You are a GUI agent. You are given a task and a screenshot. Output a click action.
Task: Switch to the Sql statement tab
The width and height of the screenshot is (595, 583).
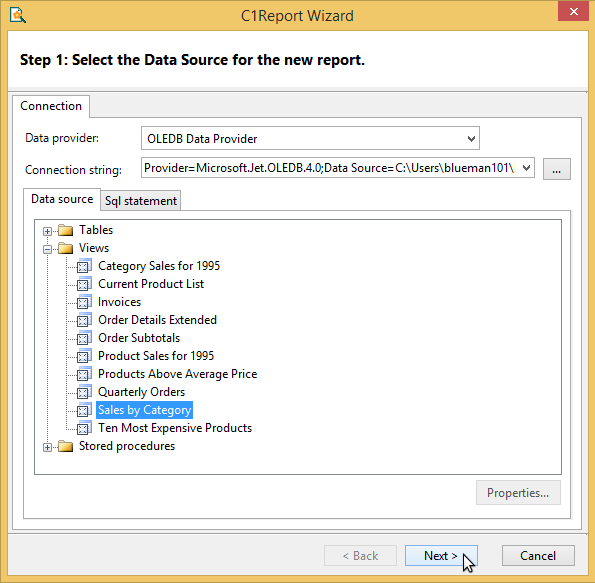[x=141, y=201]
